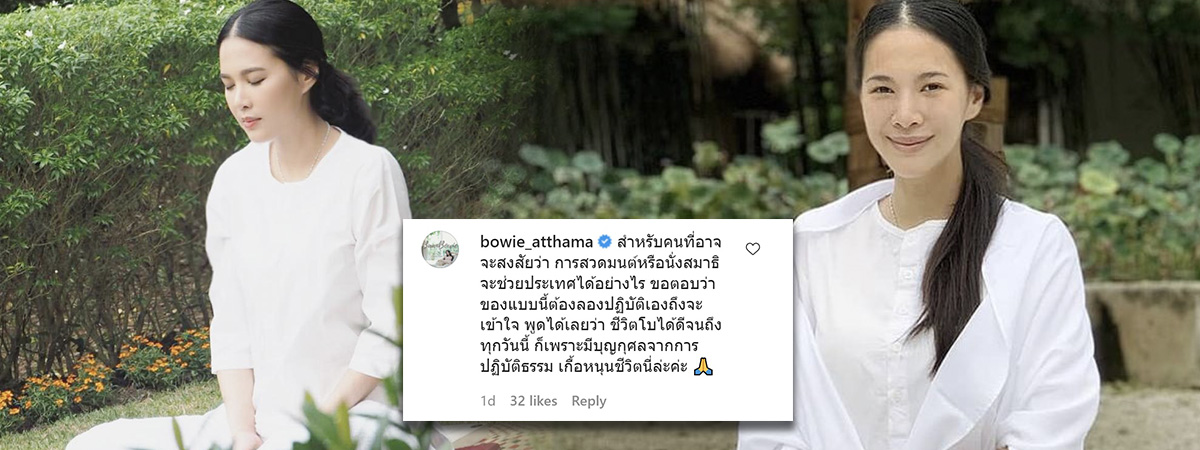Image resolution: width=1200 pixels, height=450 pixels.
Task: Reply to bowie_atthama's comment
Action: coord(589,401)
